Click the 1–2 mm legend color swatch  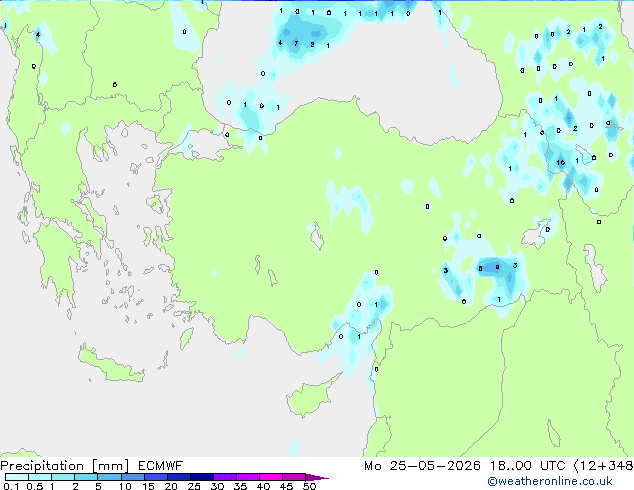point(63,477)
